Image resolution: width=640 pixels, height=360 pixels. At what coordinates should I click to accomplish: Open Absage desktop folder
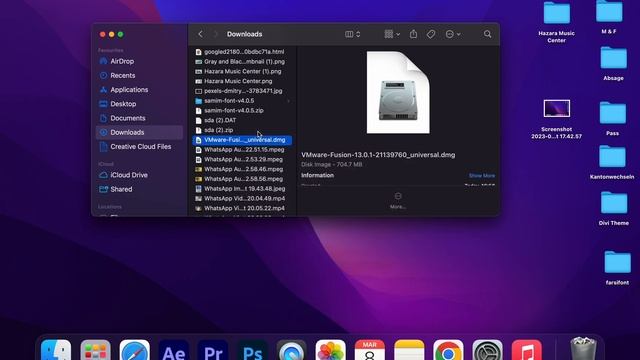point(613,64)
